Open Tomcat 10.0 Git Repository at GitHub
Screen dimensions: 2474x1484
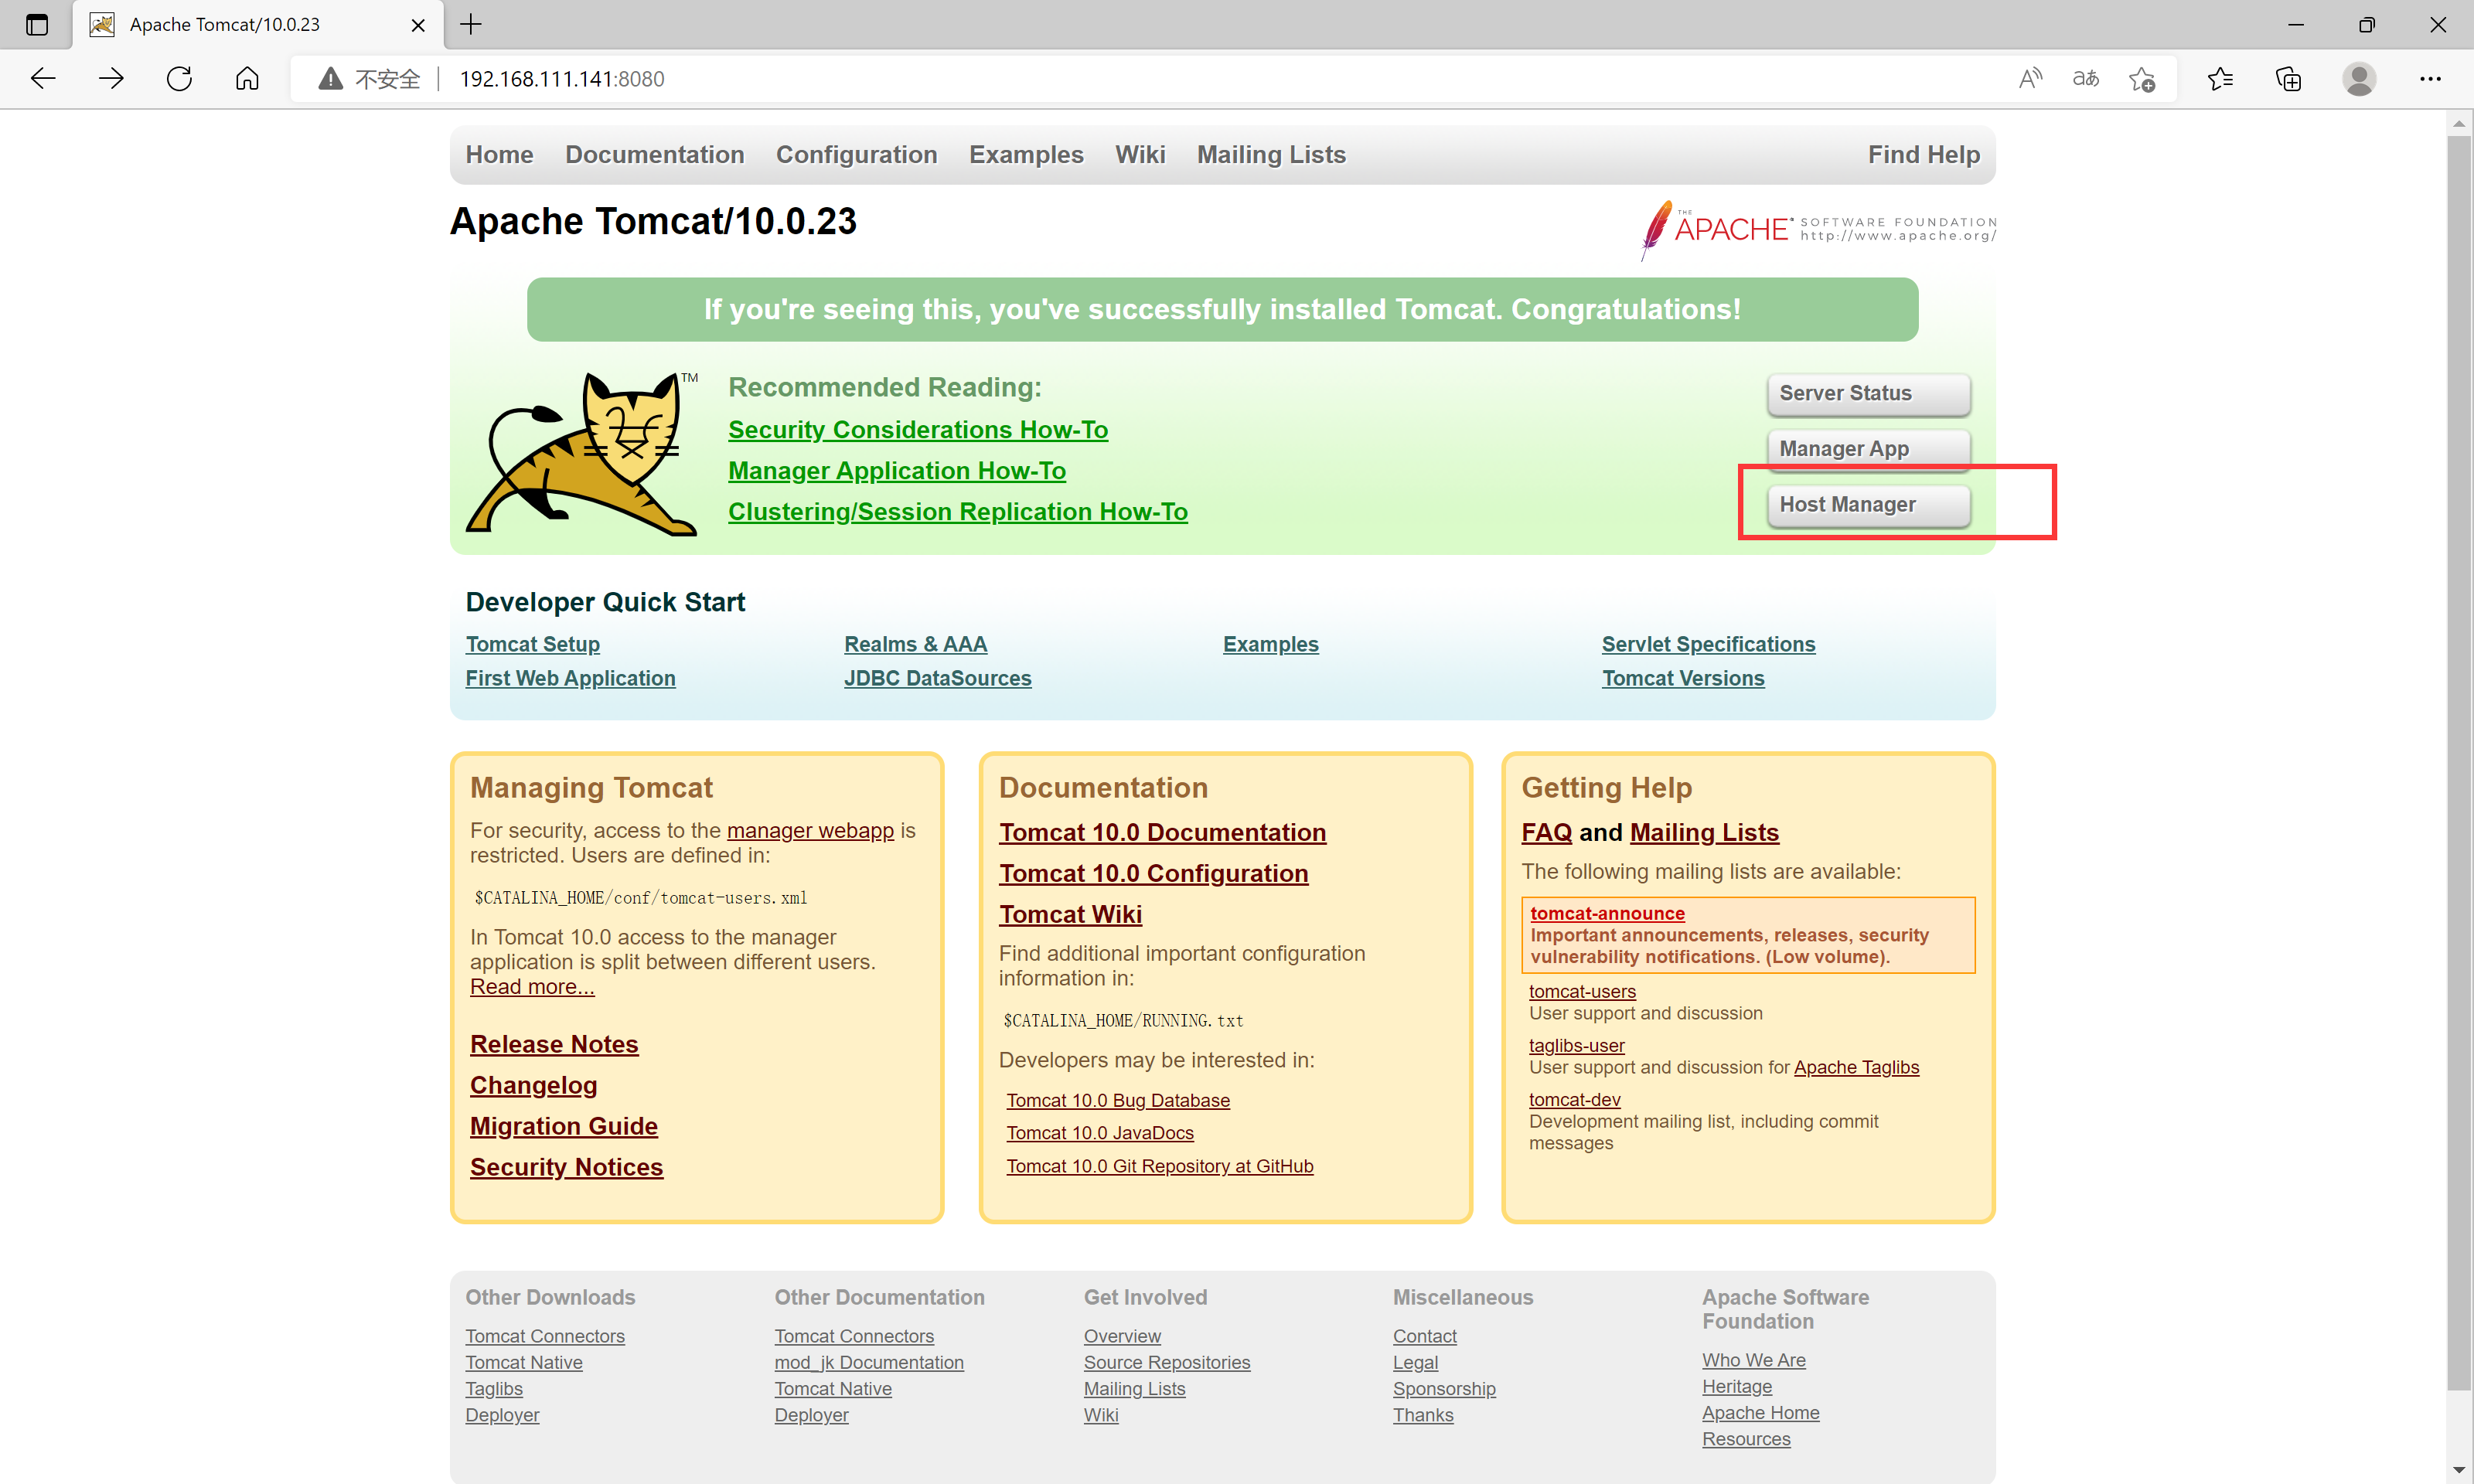pos(1160,1167)
